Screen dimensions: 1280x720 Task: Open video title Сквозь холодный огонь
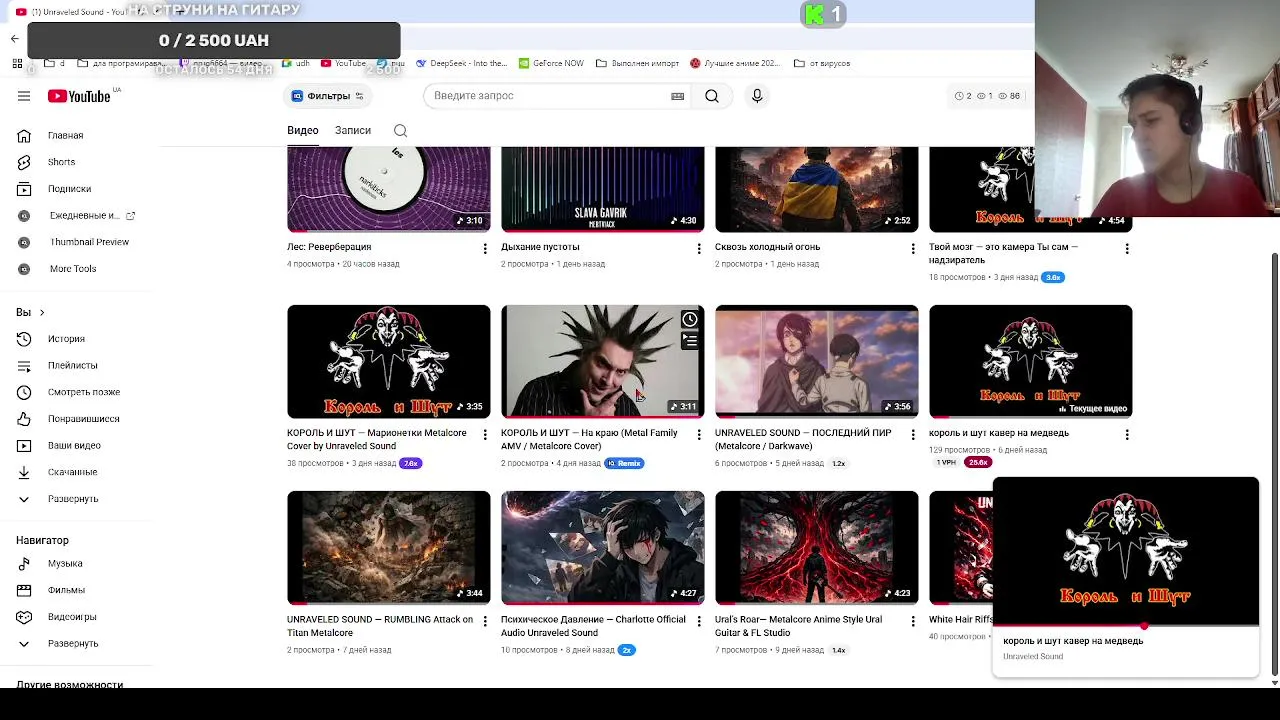(767, 247)
